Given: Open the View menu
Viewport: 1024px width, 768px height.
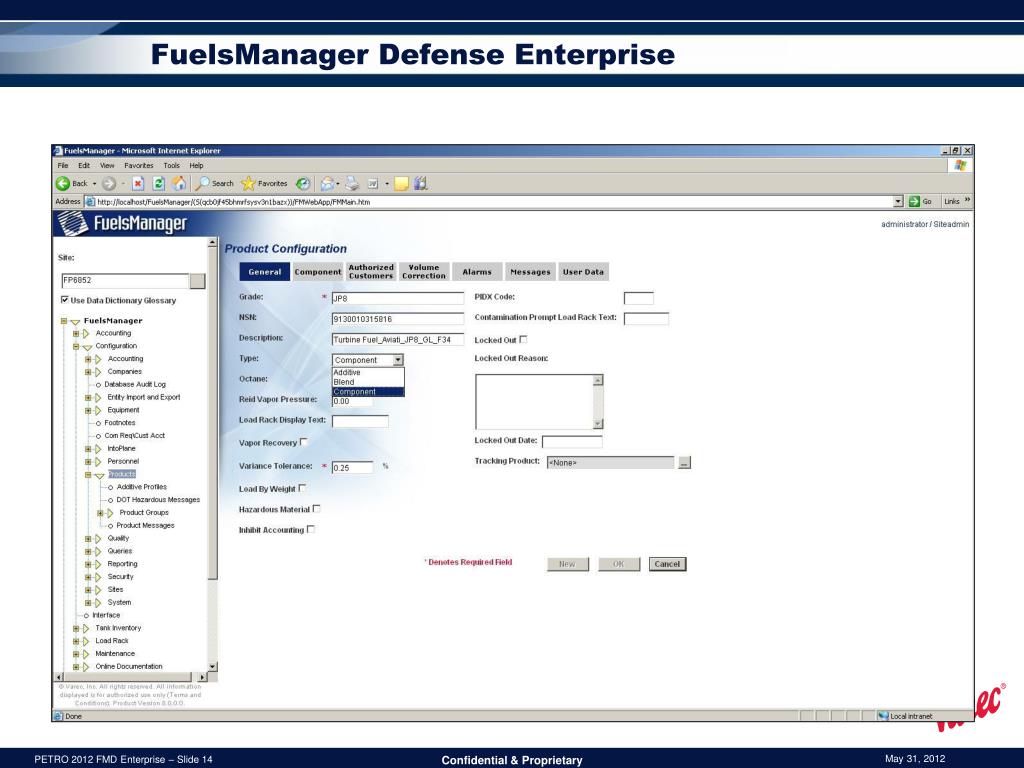Looking at the screenshot, I should tap(107, 166).
